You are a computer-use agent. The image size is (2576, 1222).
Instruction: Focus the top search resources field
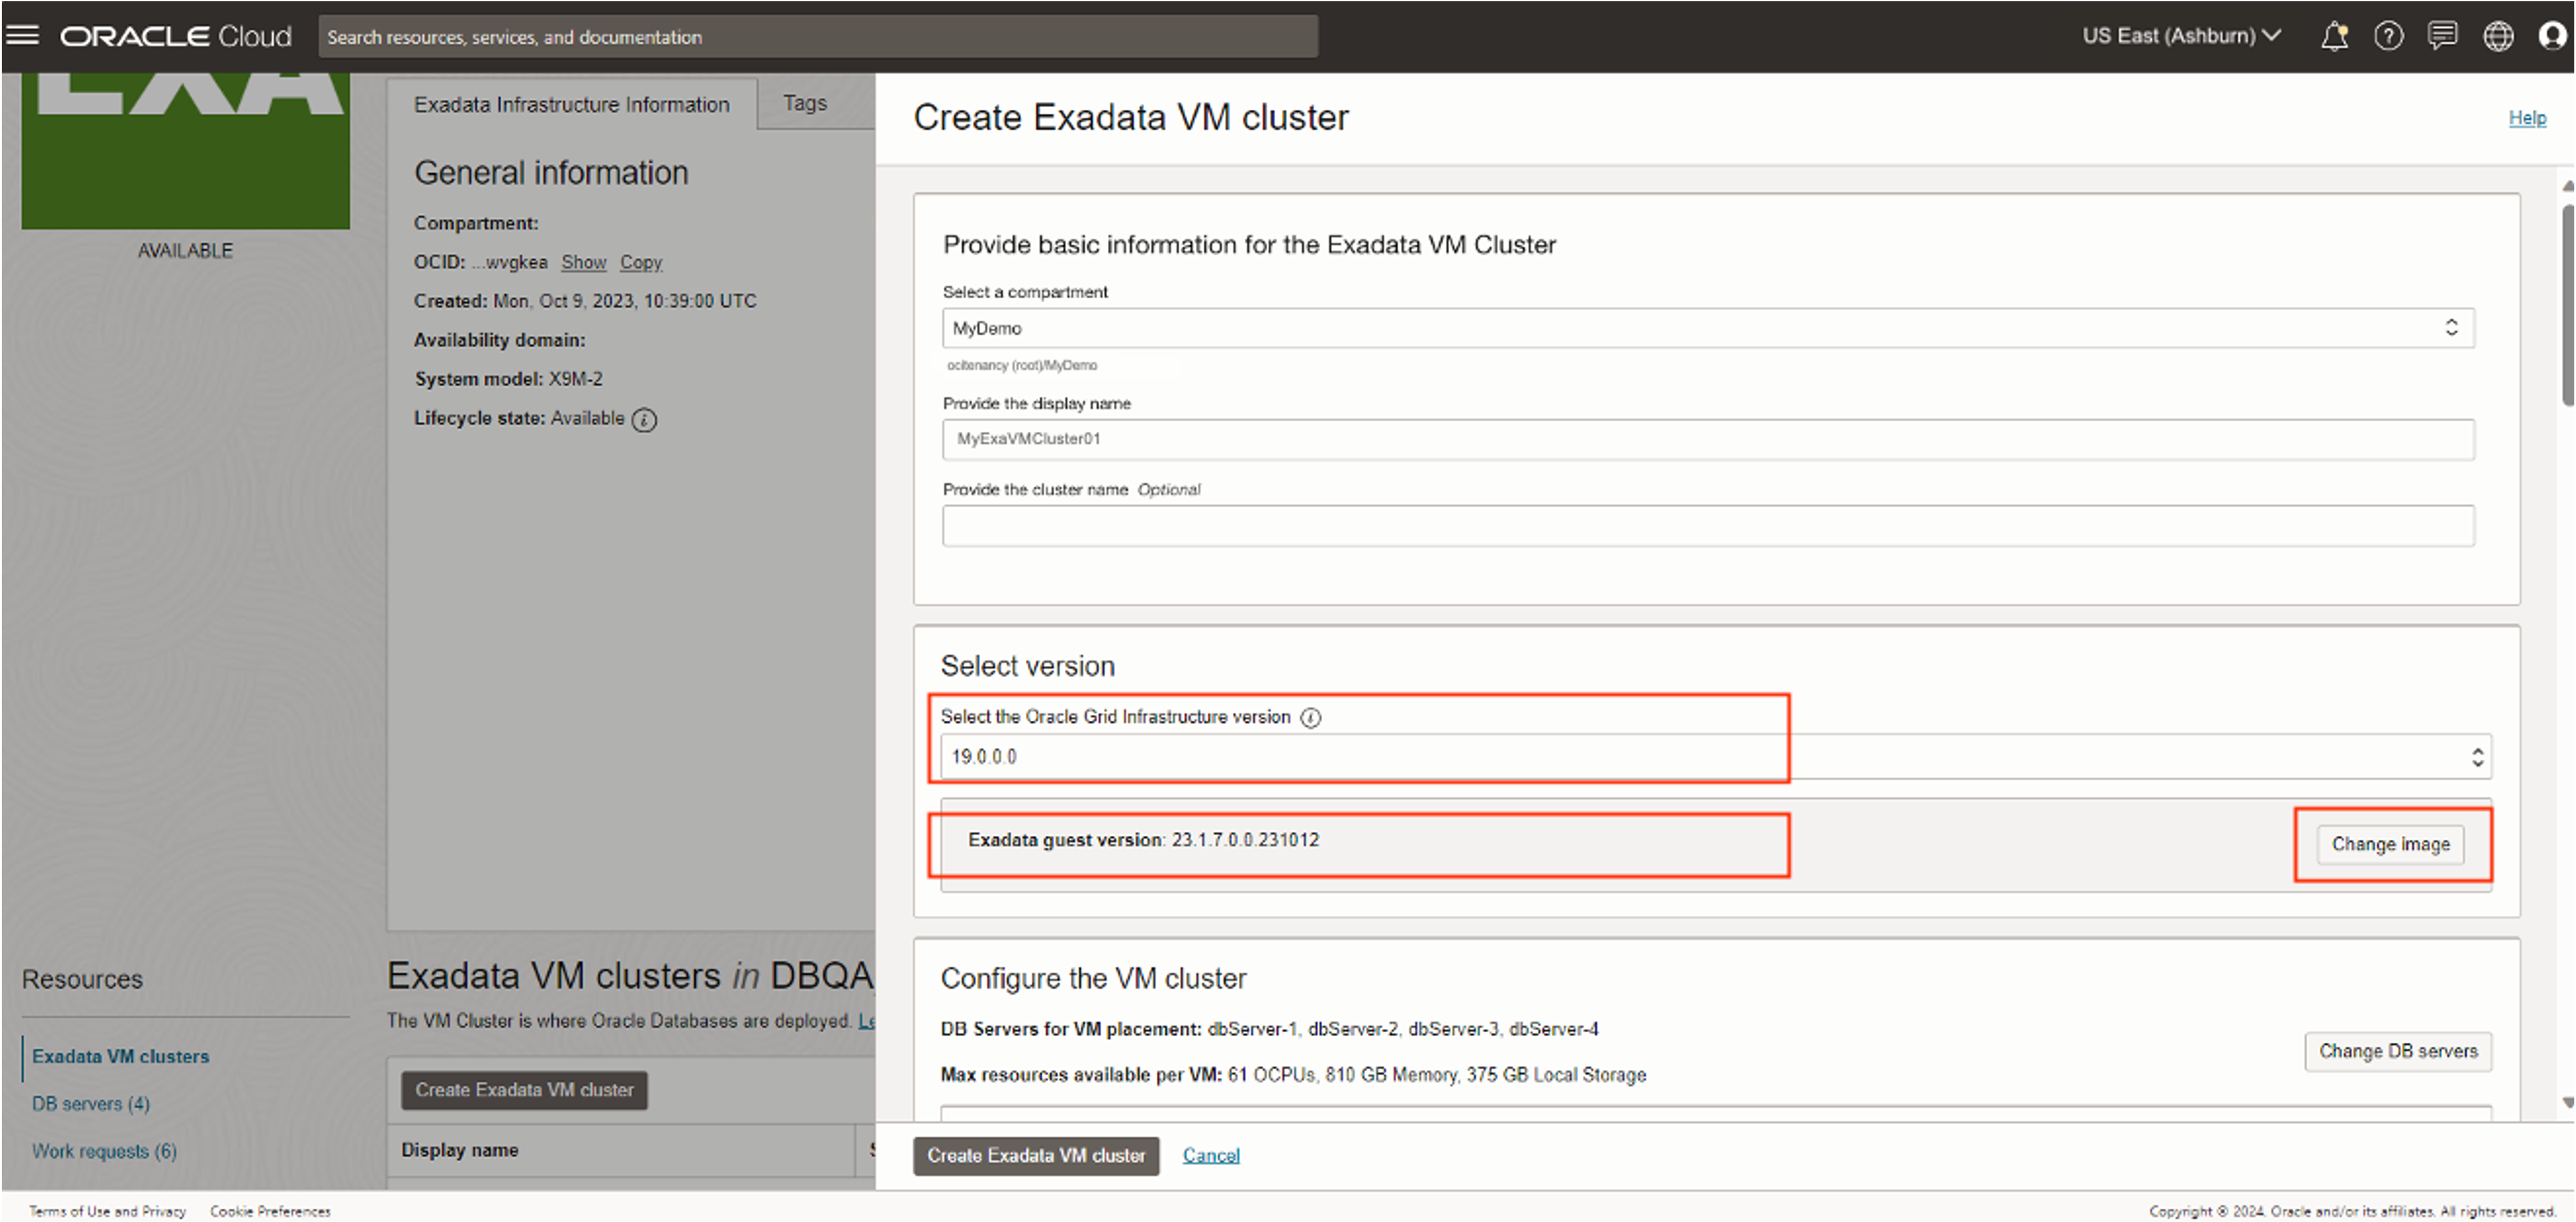tap(817, 37)
